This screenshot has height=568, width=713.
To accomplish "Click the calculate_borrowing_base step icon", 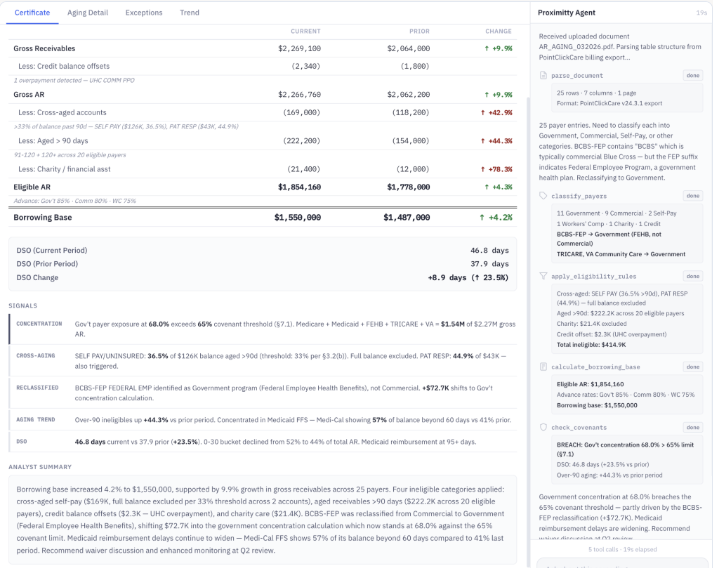I will tap(543, 368).
